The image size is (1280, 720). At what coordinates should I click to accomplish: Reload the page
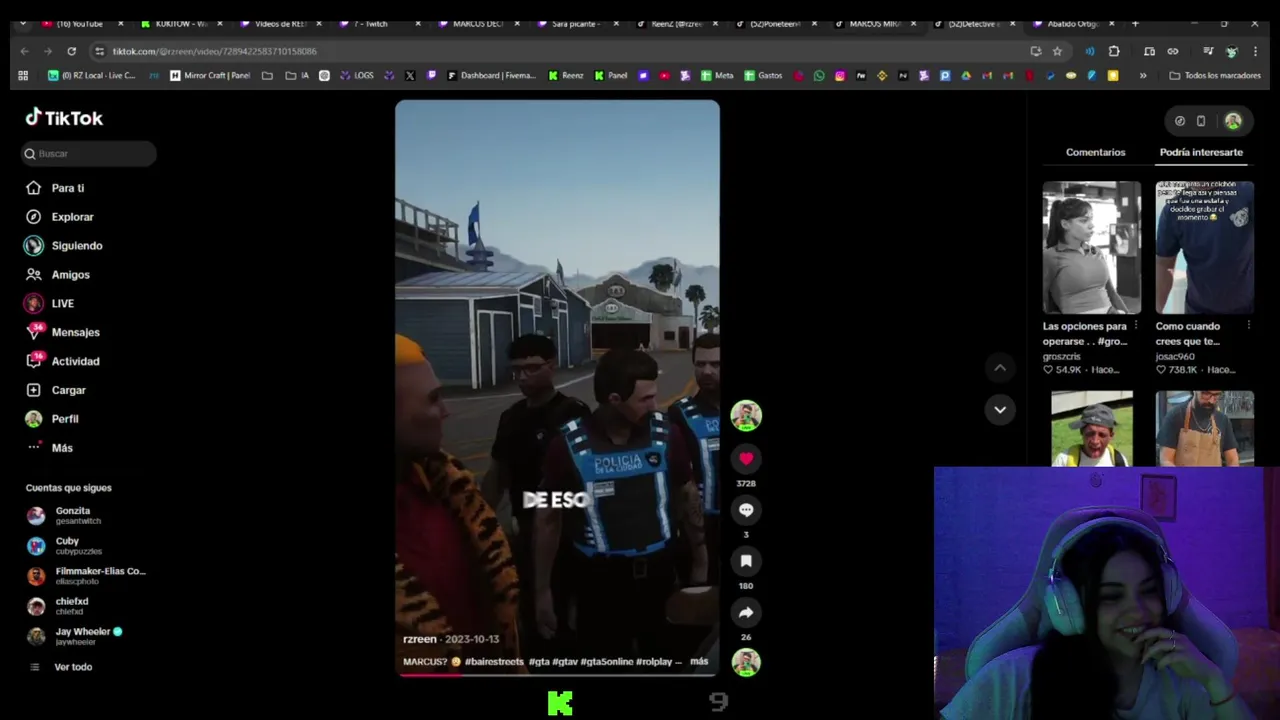tap(71, 51)
